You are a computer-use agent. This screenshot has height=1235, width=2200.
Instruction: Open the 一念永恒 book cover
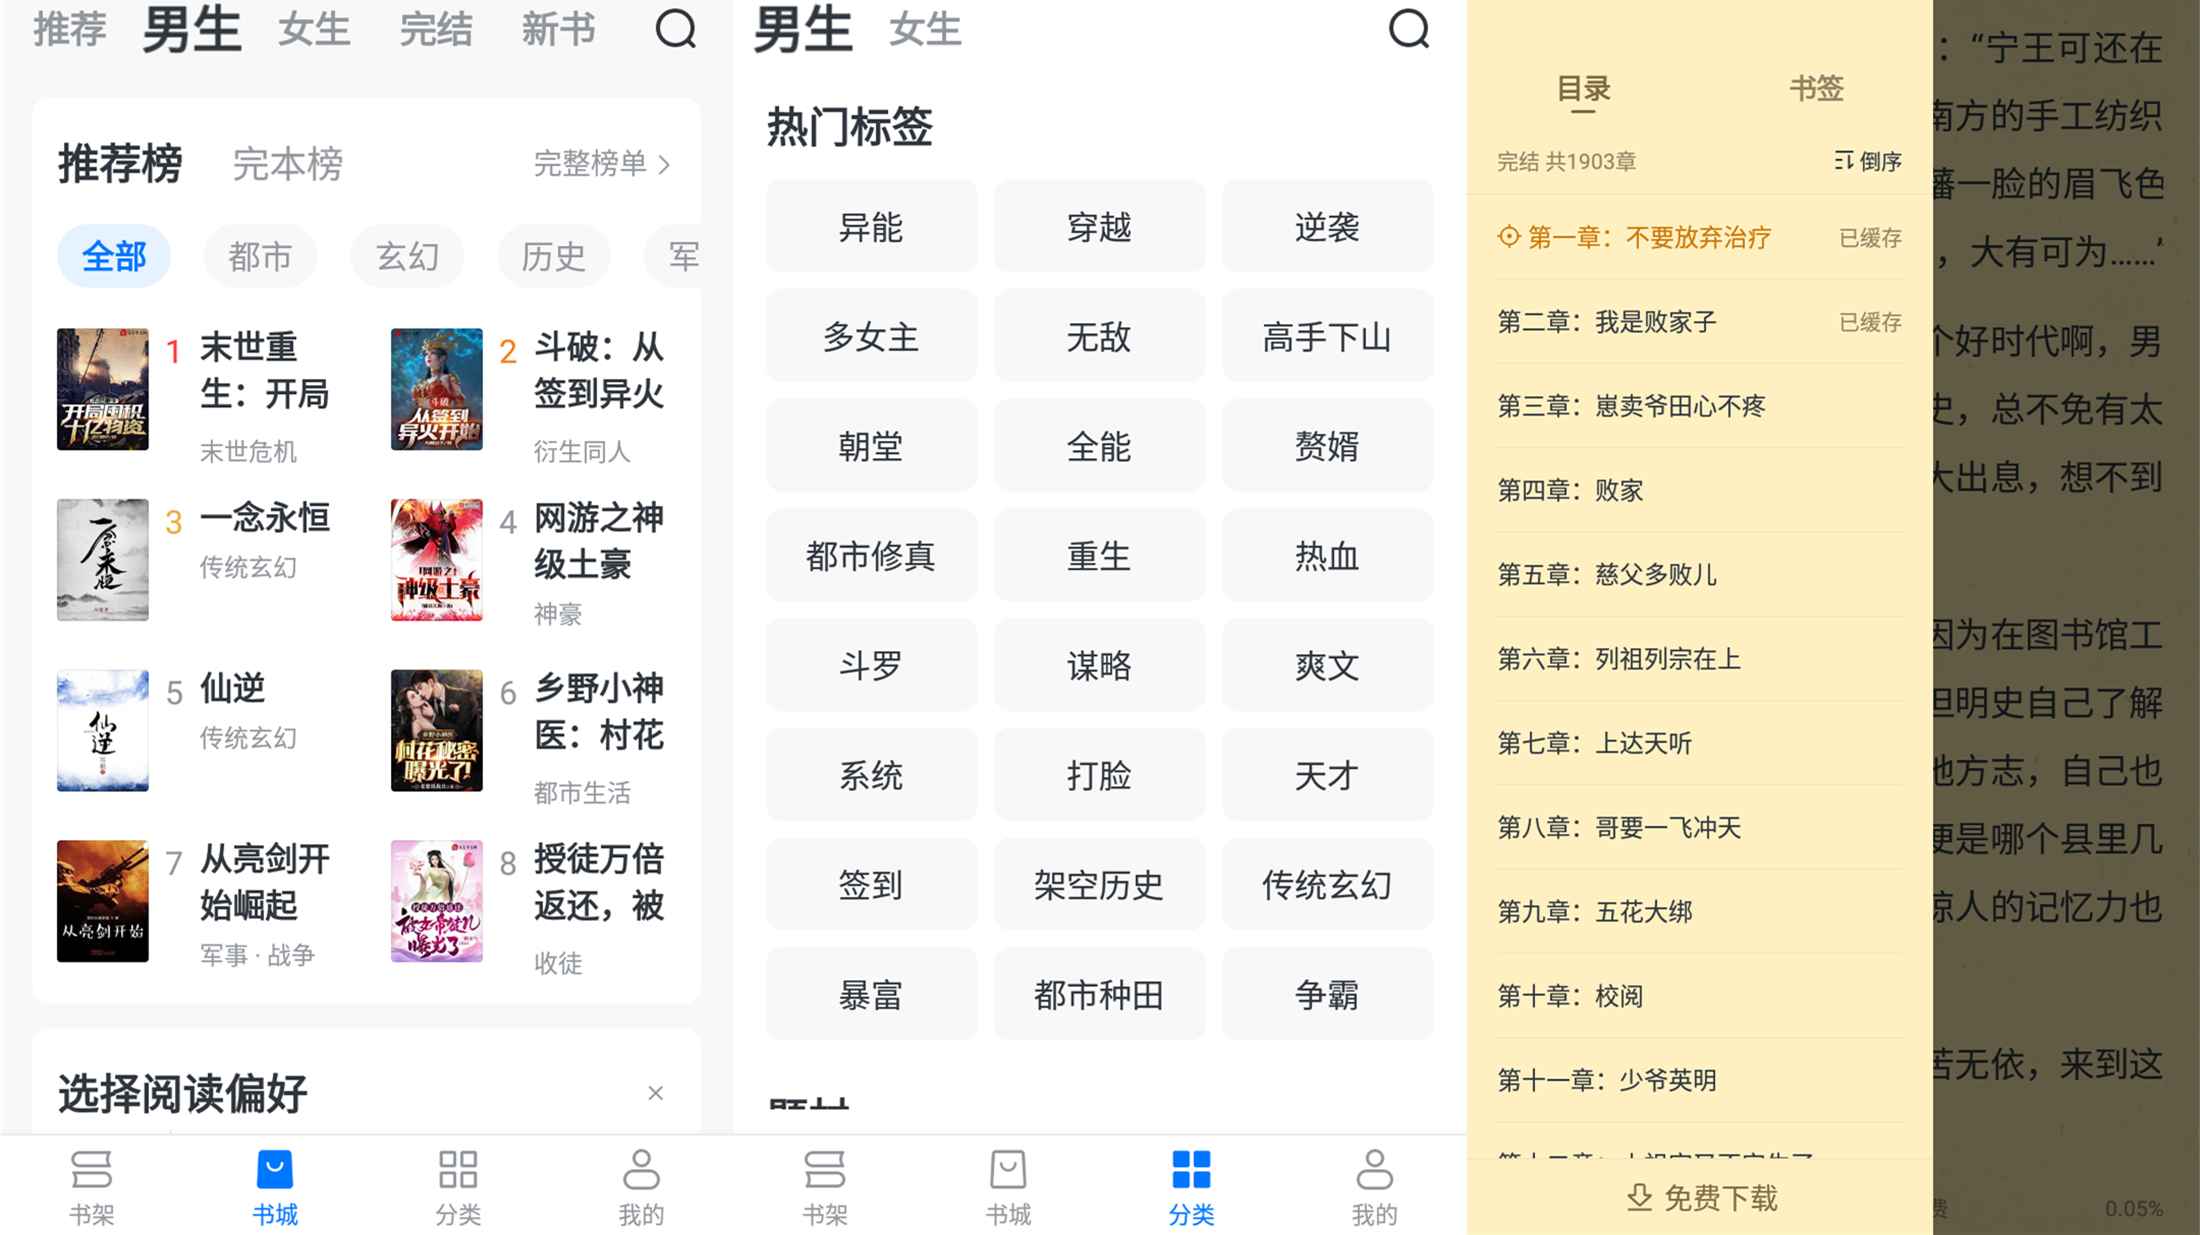[x=103, y=560]
